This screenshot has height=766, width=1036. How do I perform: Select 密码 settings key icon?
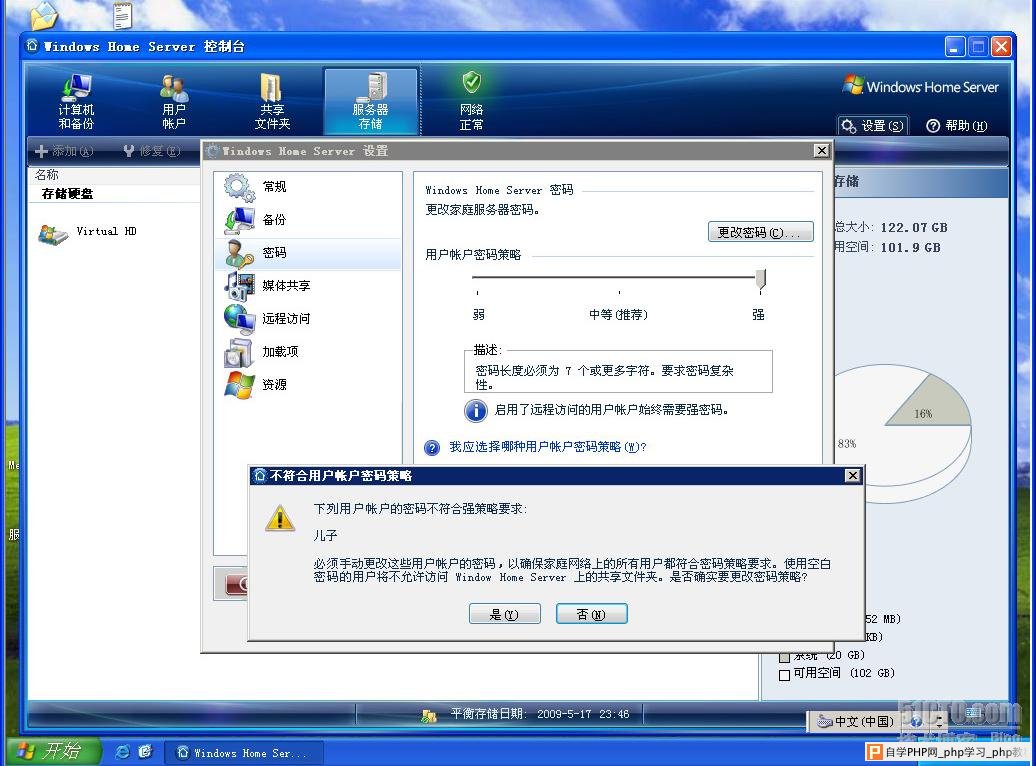[239, 253]
